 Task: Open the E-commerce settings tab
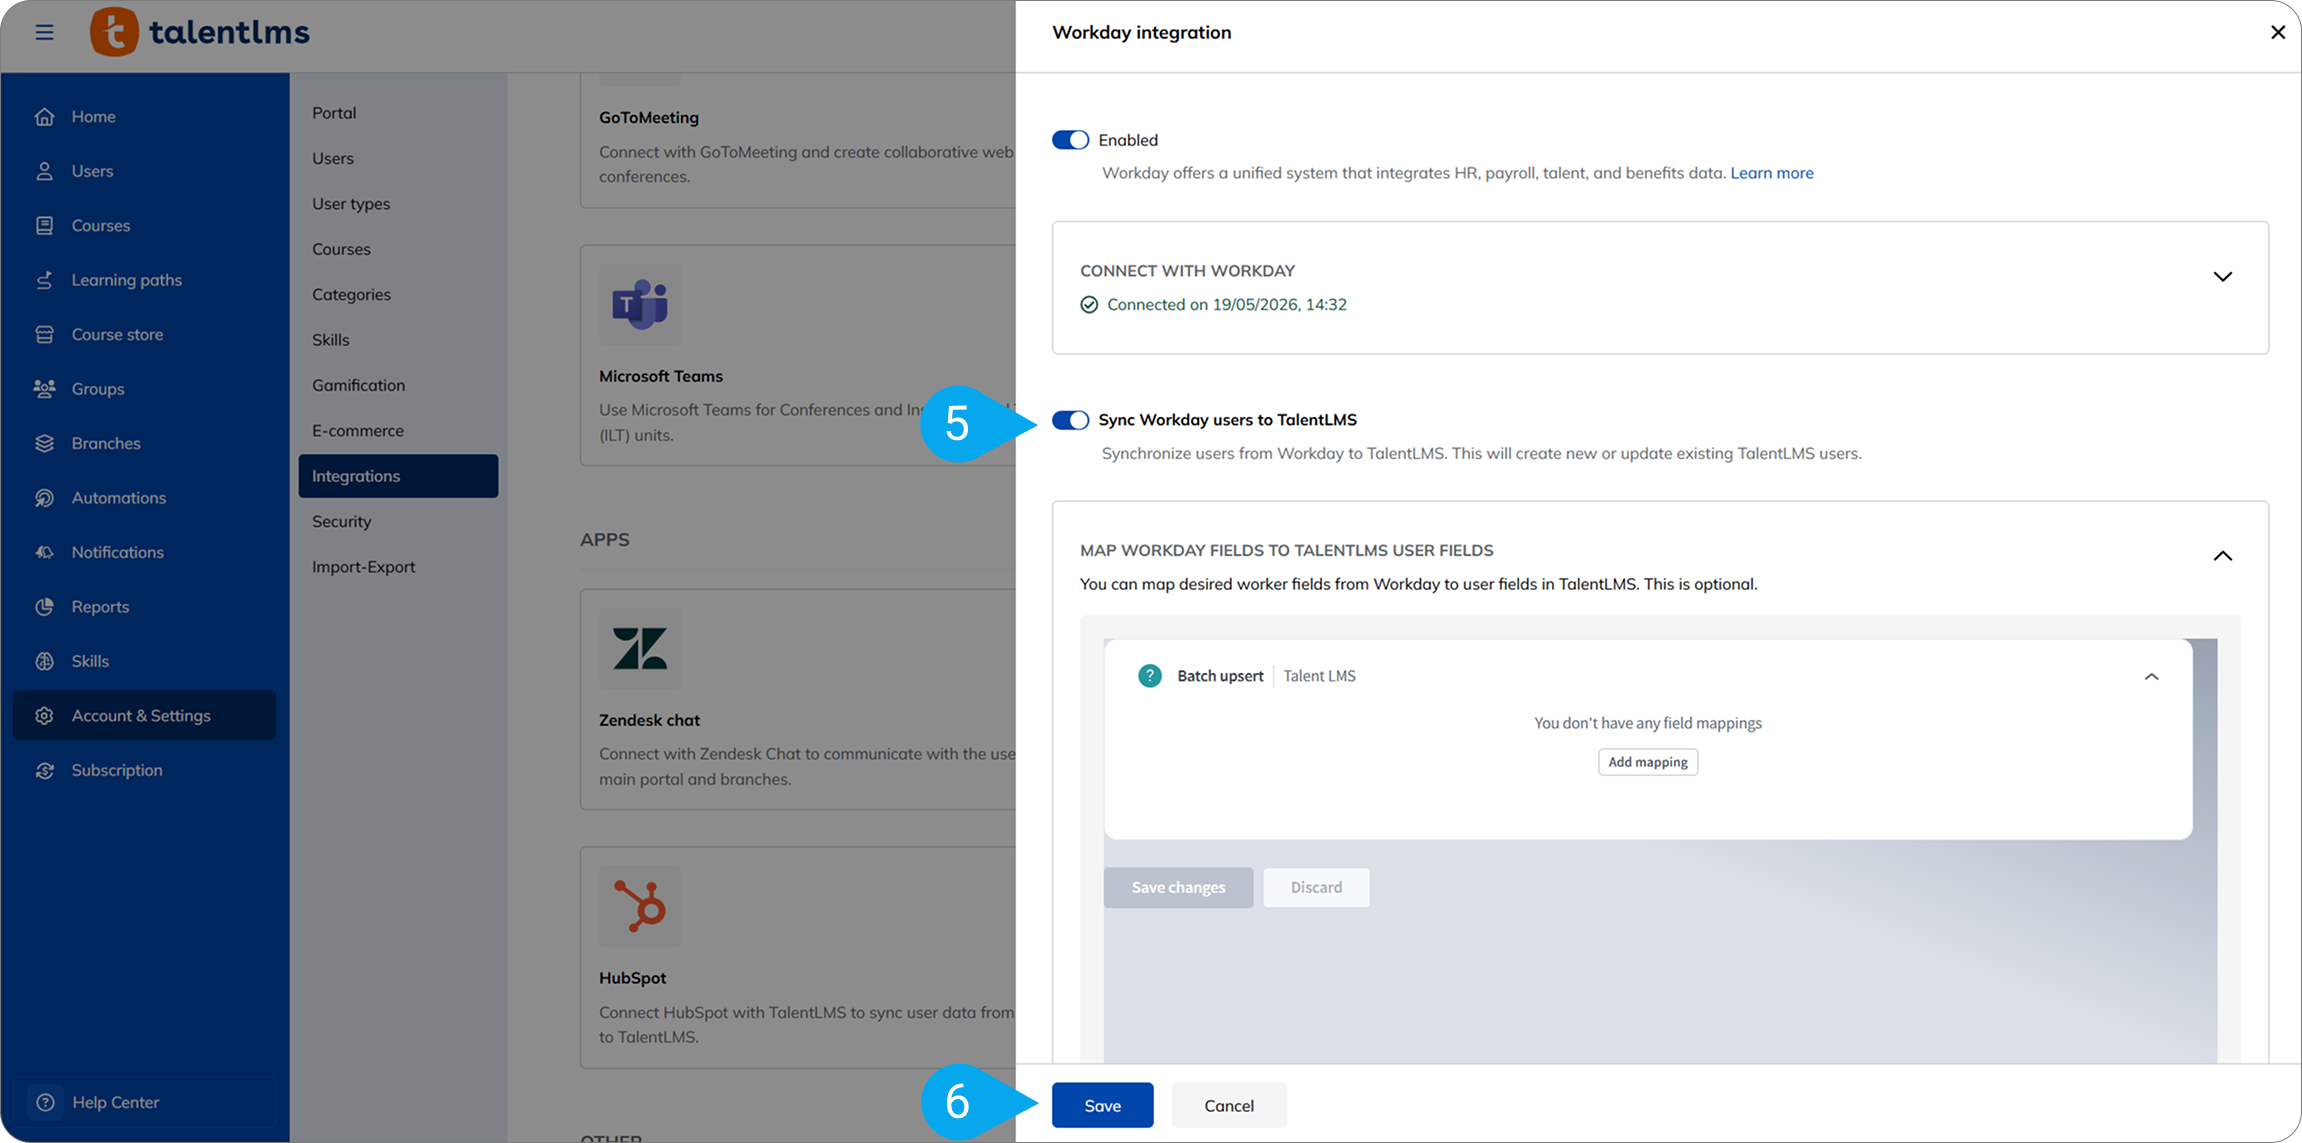pos(358,431)
